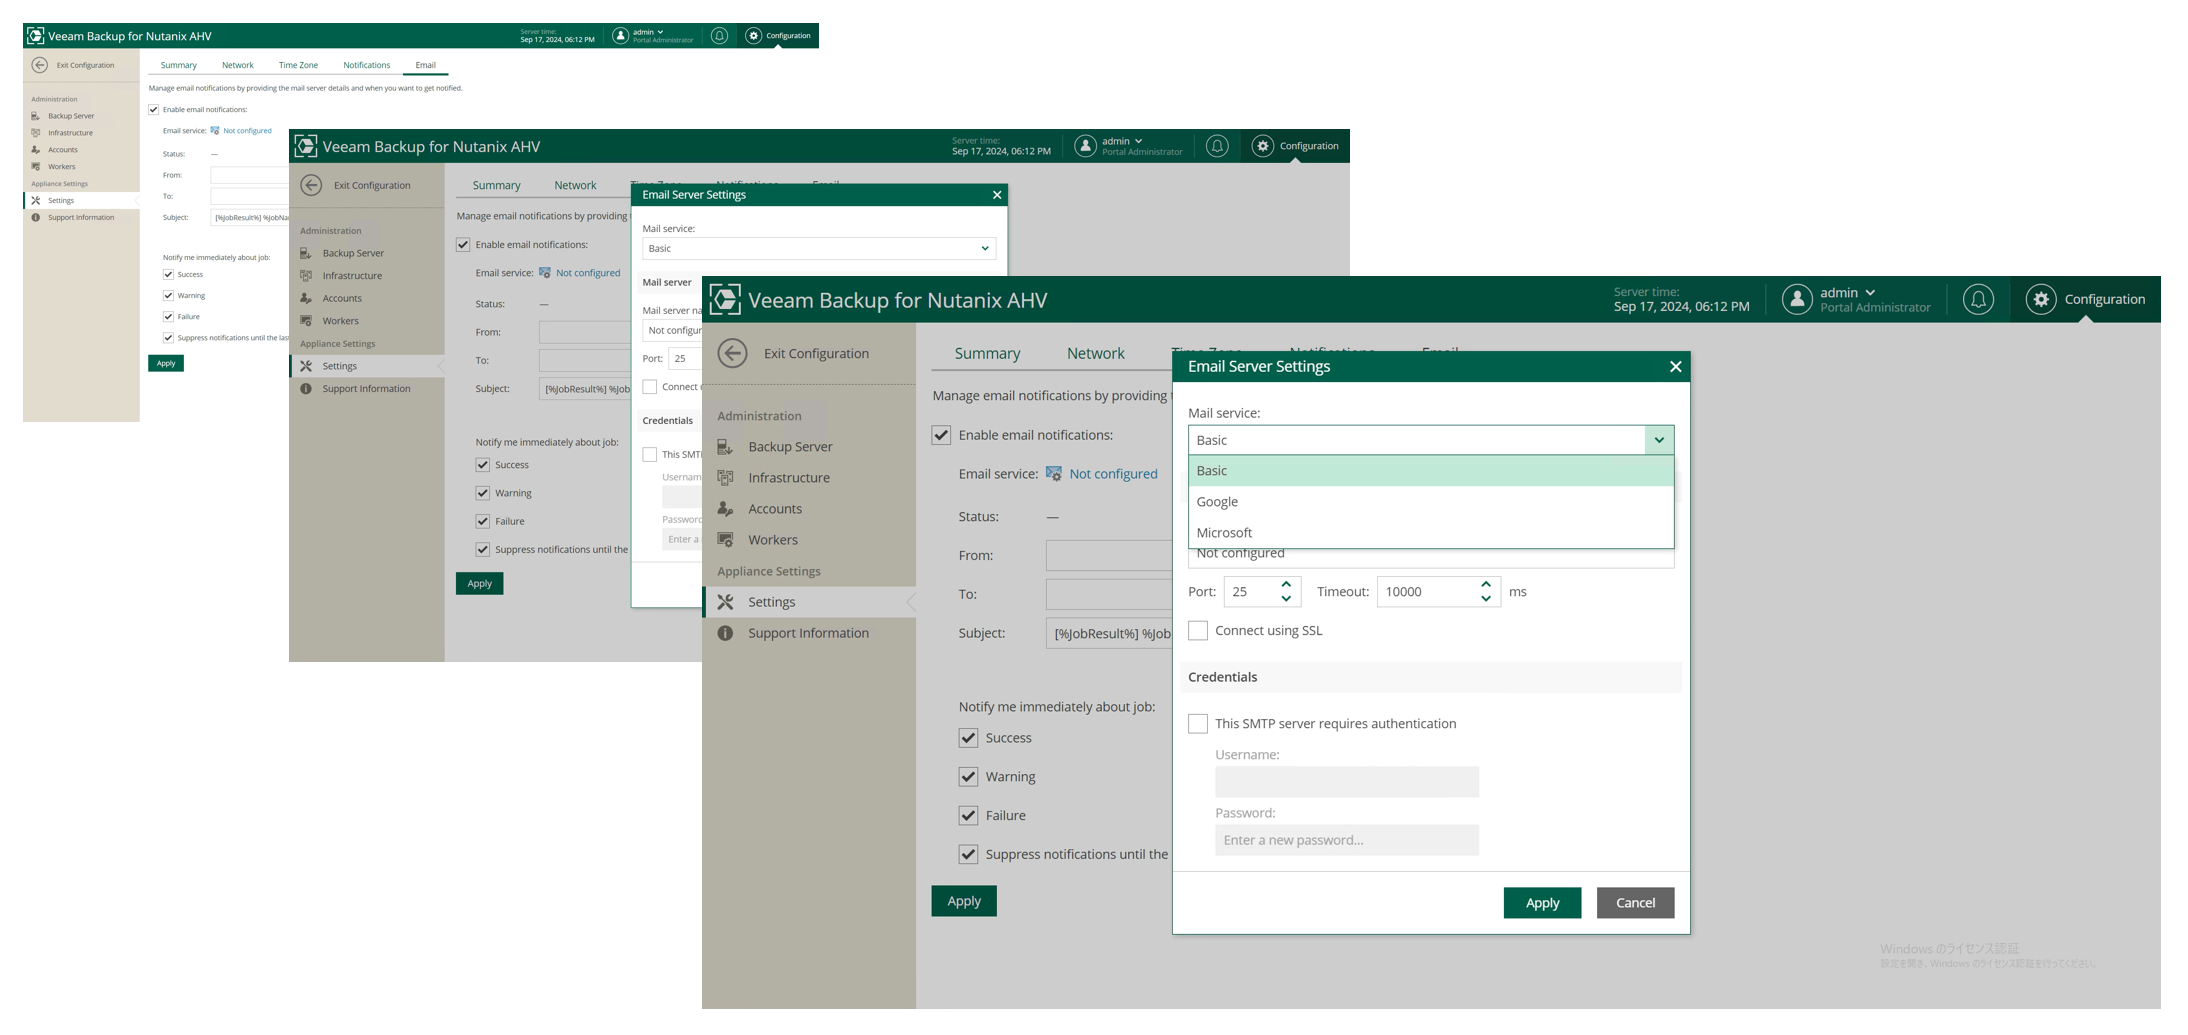
Task: Increase the Port value with up arrow
Action: (x=1286, y=584)
